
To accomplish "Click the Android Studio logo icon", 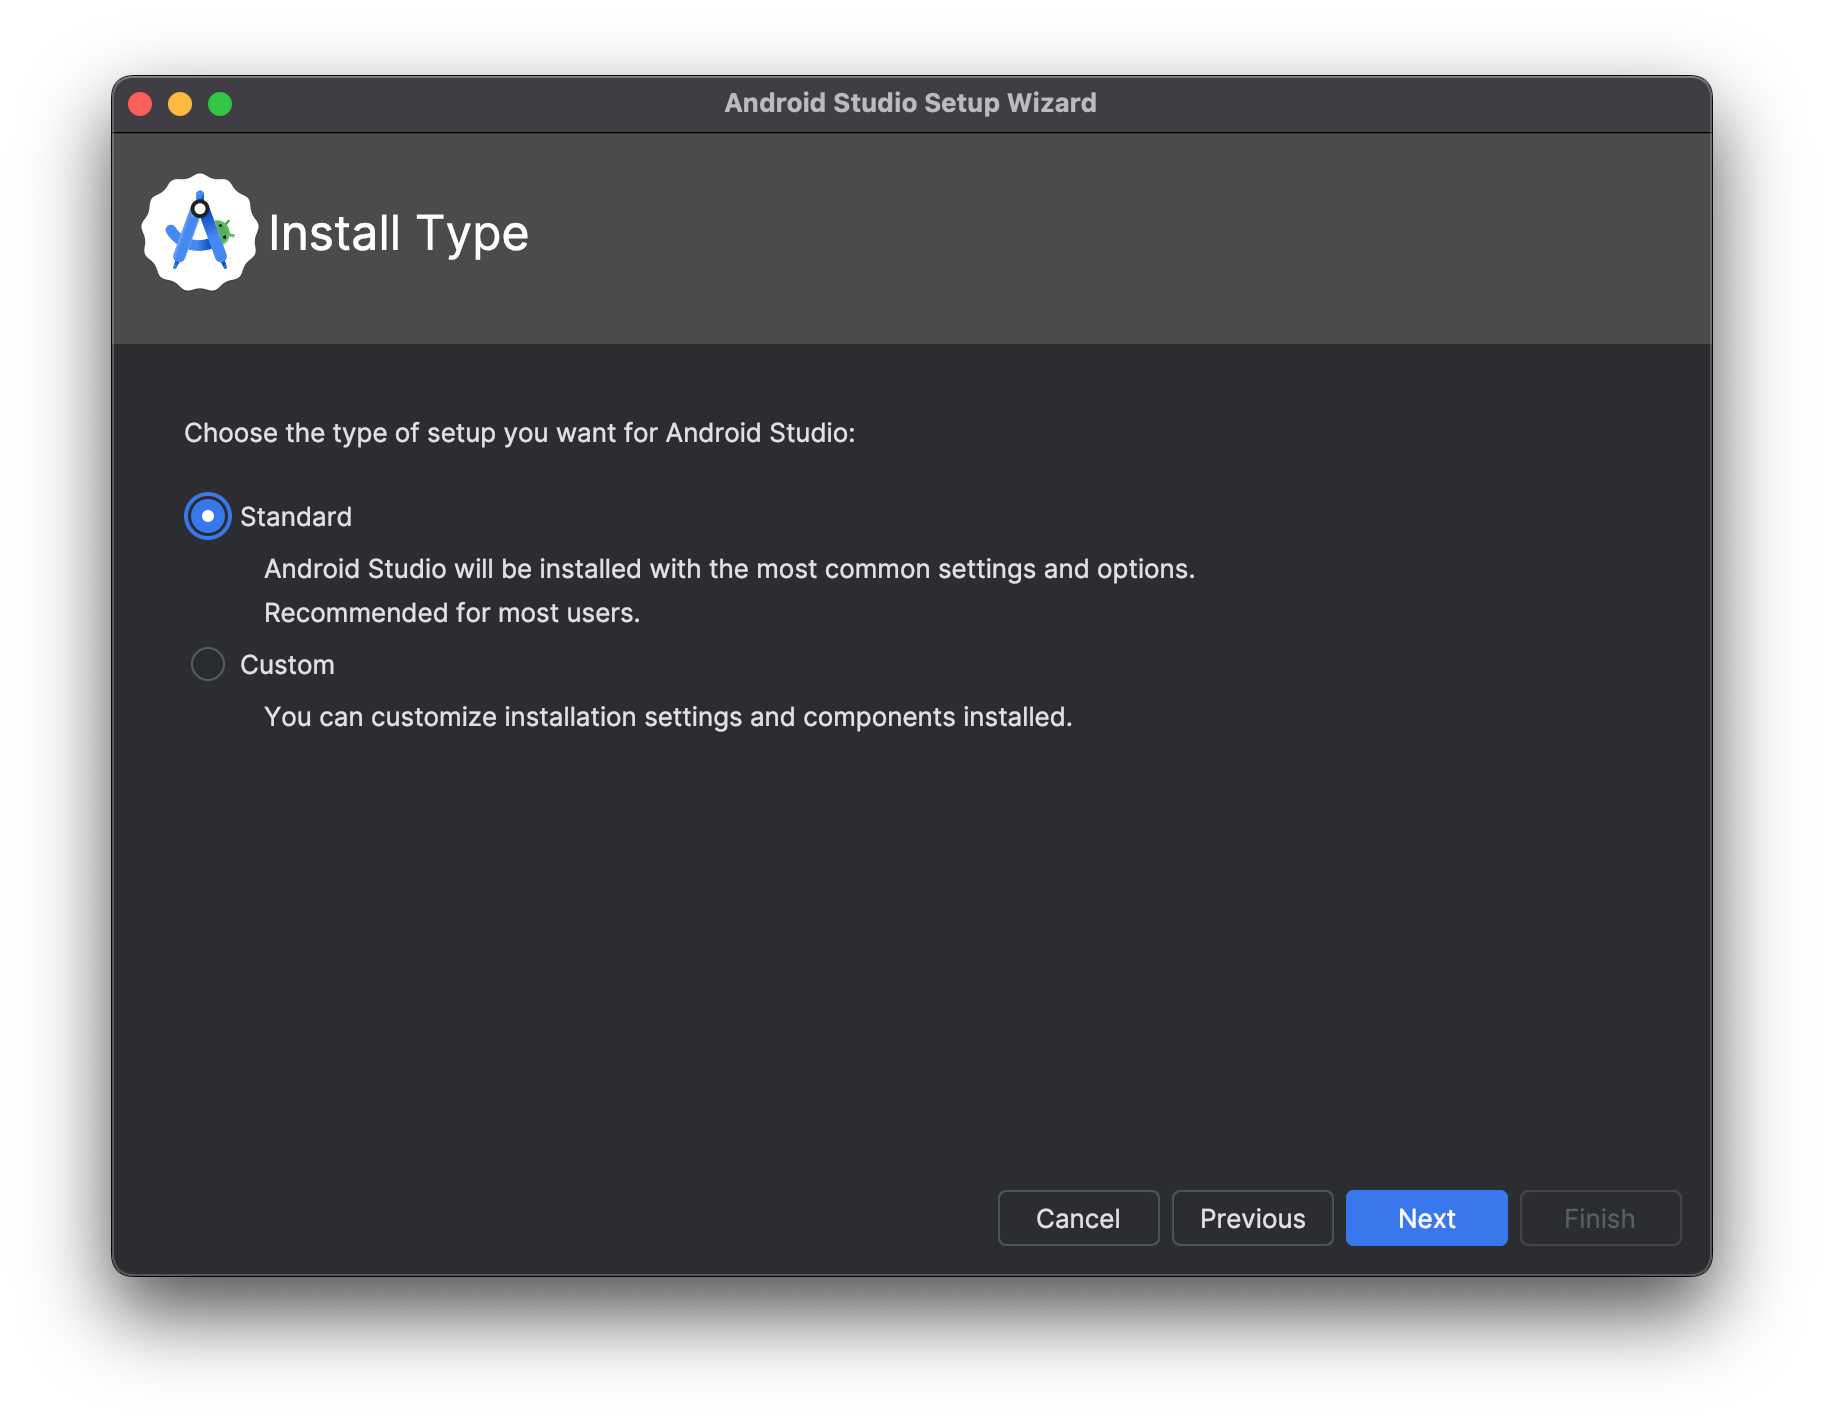I will (200, 233).
